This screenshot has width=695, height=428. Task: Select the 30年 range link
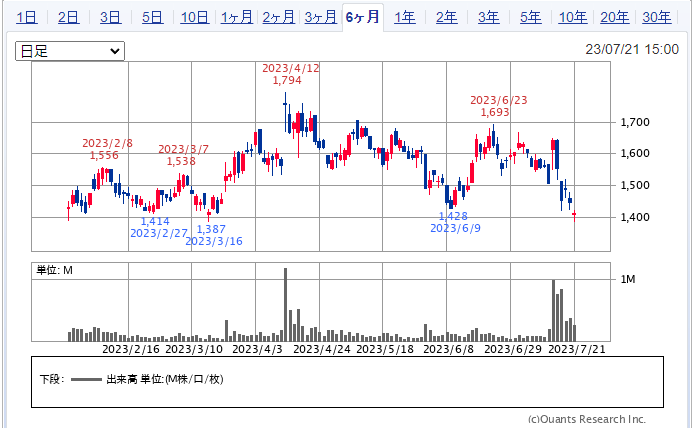[656, 17]
